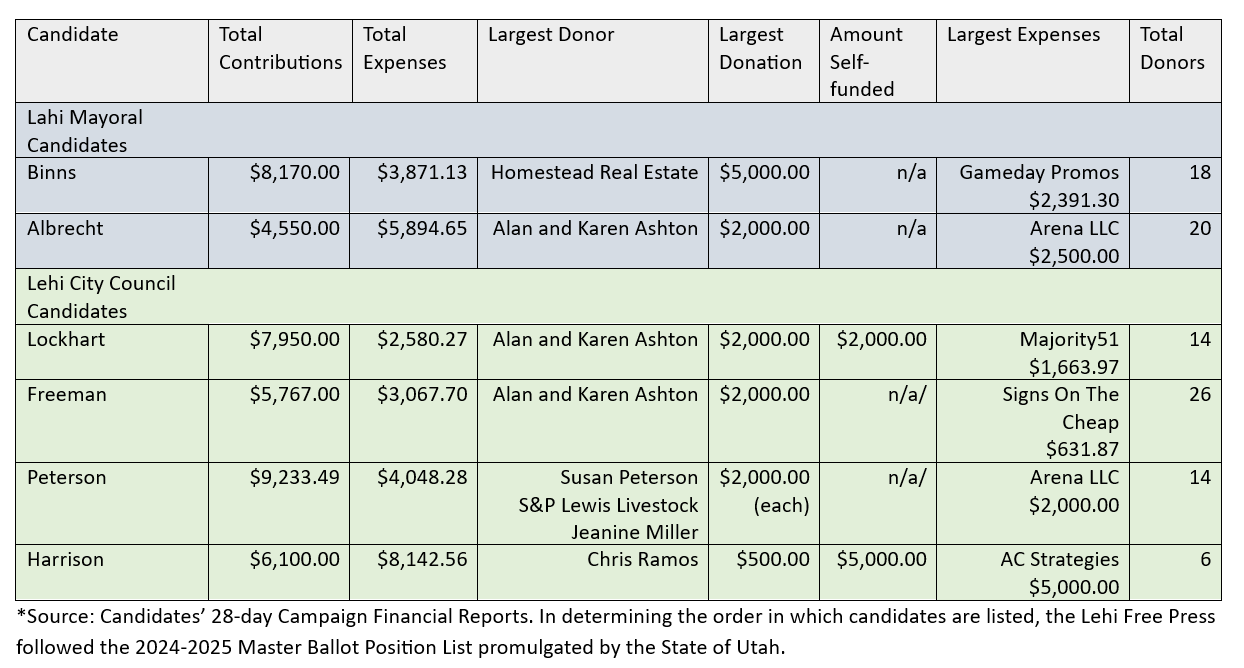The height and width of the screenshot is (668, 1244).
Task: Click Albrecht's $4,550.00 total contributions
Action: coord(294,228)
